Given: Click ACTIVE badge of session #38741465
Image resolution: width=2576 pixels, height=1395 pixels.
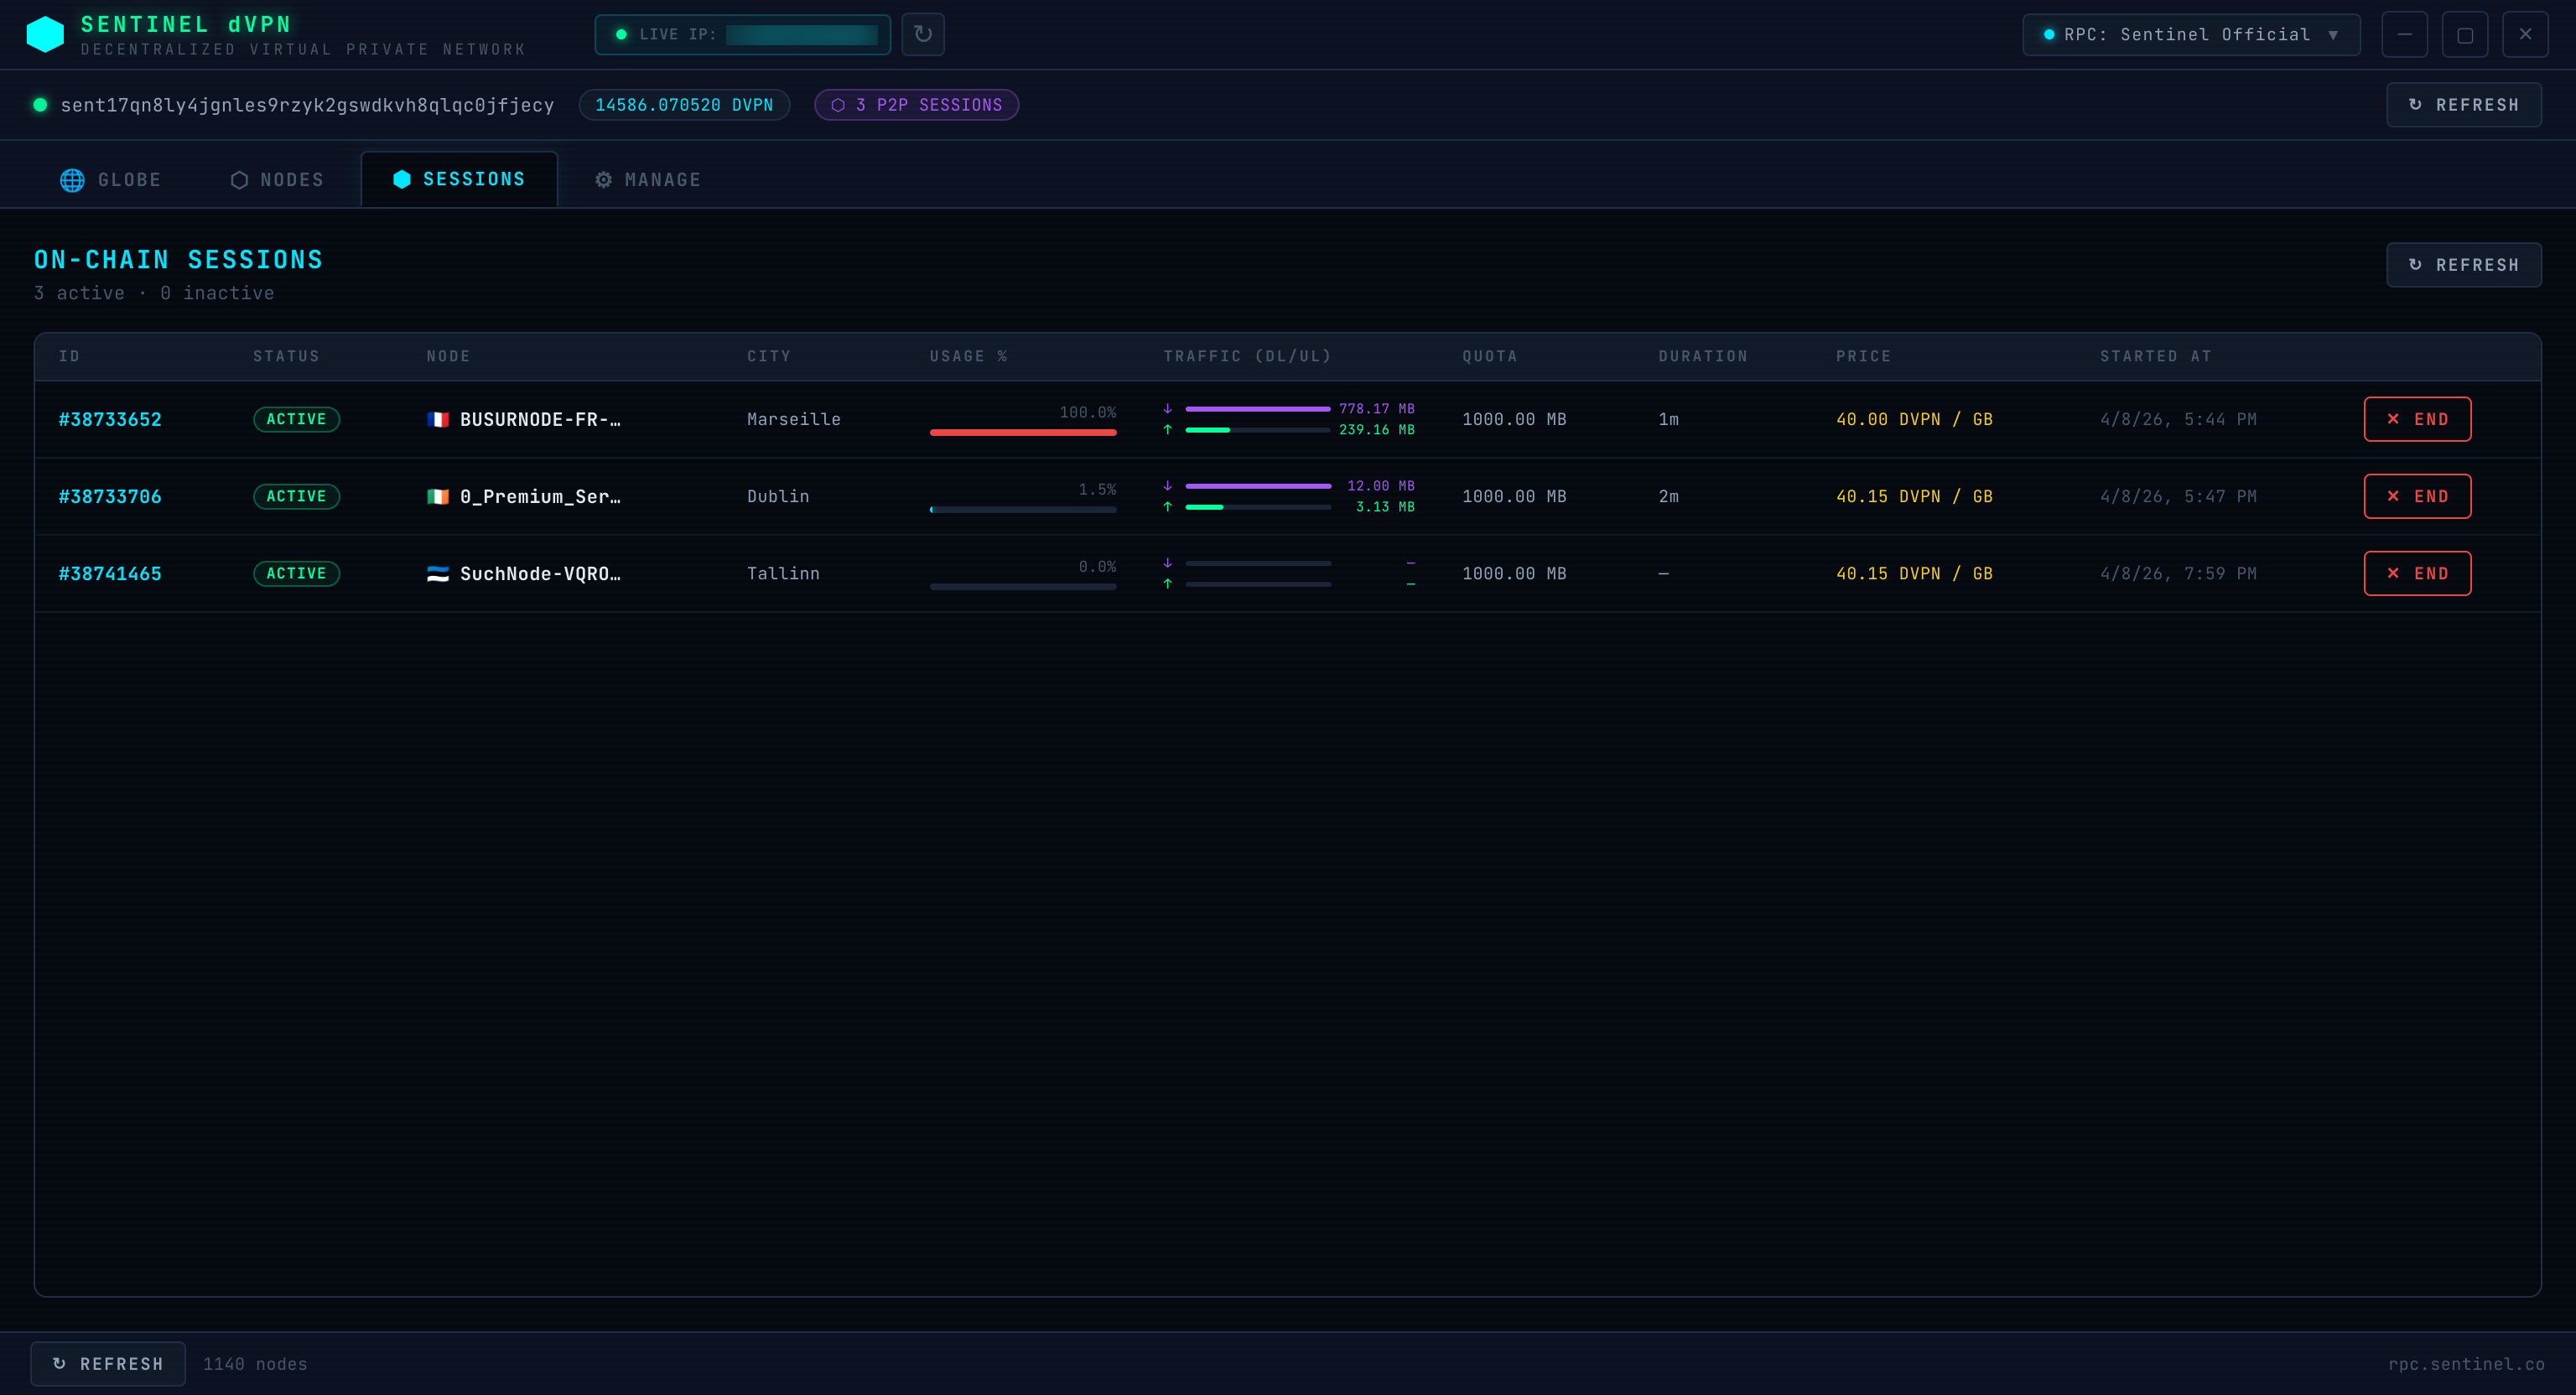Looking at the screenshot, I should tap(296, 573).
